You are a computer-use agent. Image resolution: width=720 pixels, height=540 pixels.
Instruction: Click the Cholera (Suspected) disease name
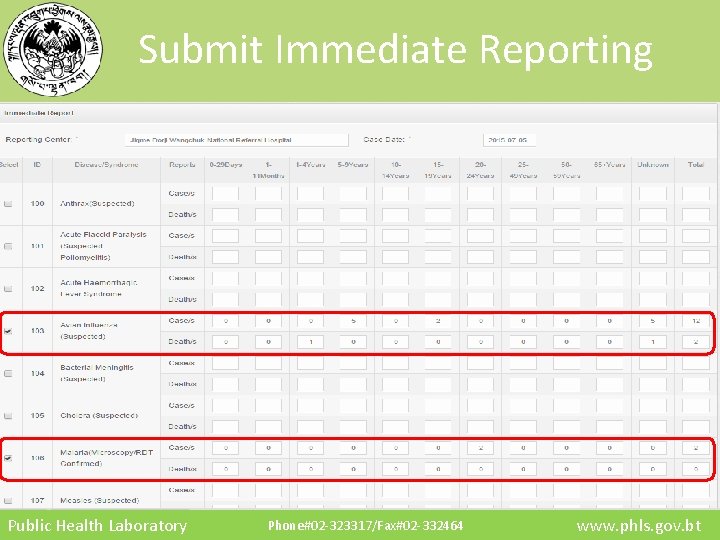99,416
